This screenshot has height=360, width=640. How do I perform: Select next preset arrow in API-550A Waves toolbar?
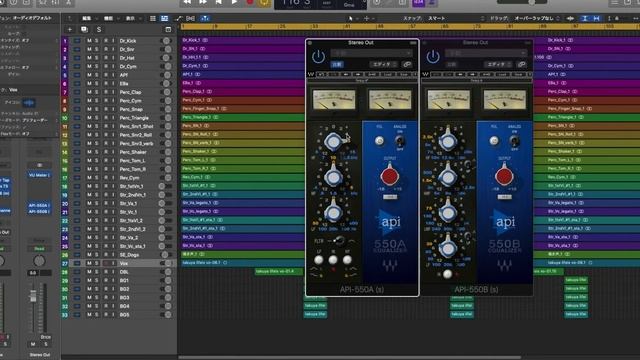358,74
